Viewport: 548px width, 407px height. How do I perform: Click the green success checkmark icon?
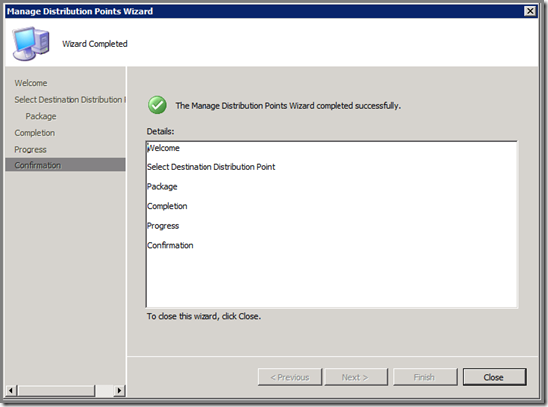[x=157, y=105]
